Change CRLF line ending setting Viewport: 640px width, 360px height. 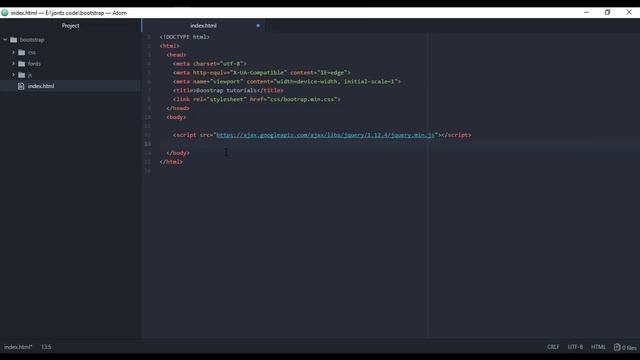click(553, 347)
